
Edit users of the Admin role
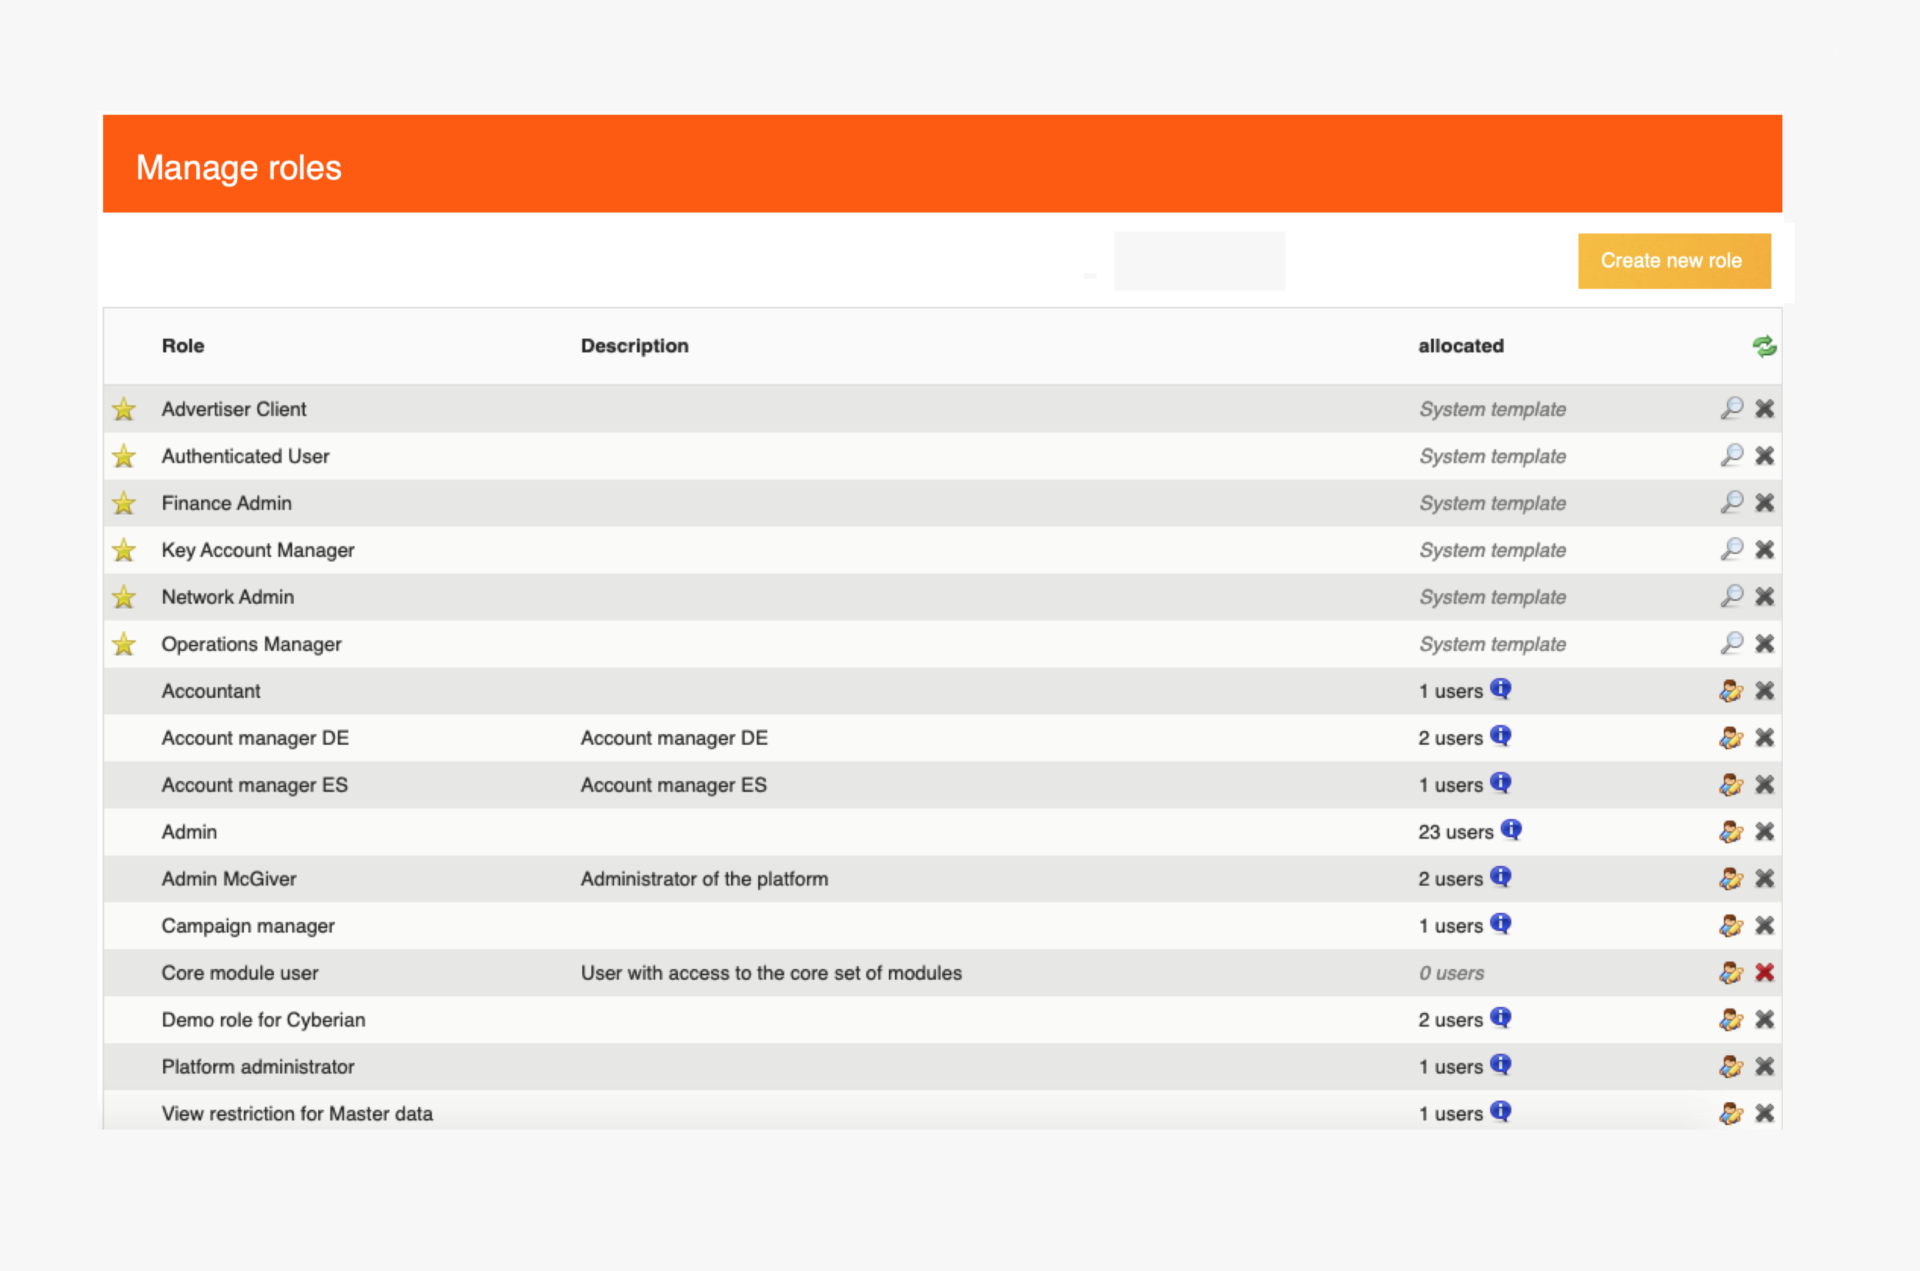tap(1732, 831)
